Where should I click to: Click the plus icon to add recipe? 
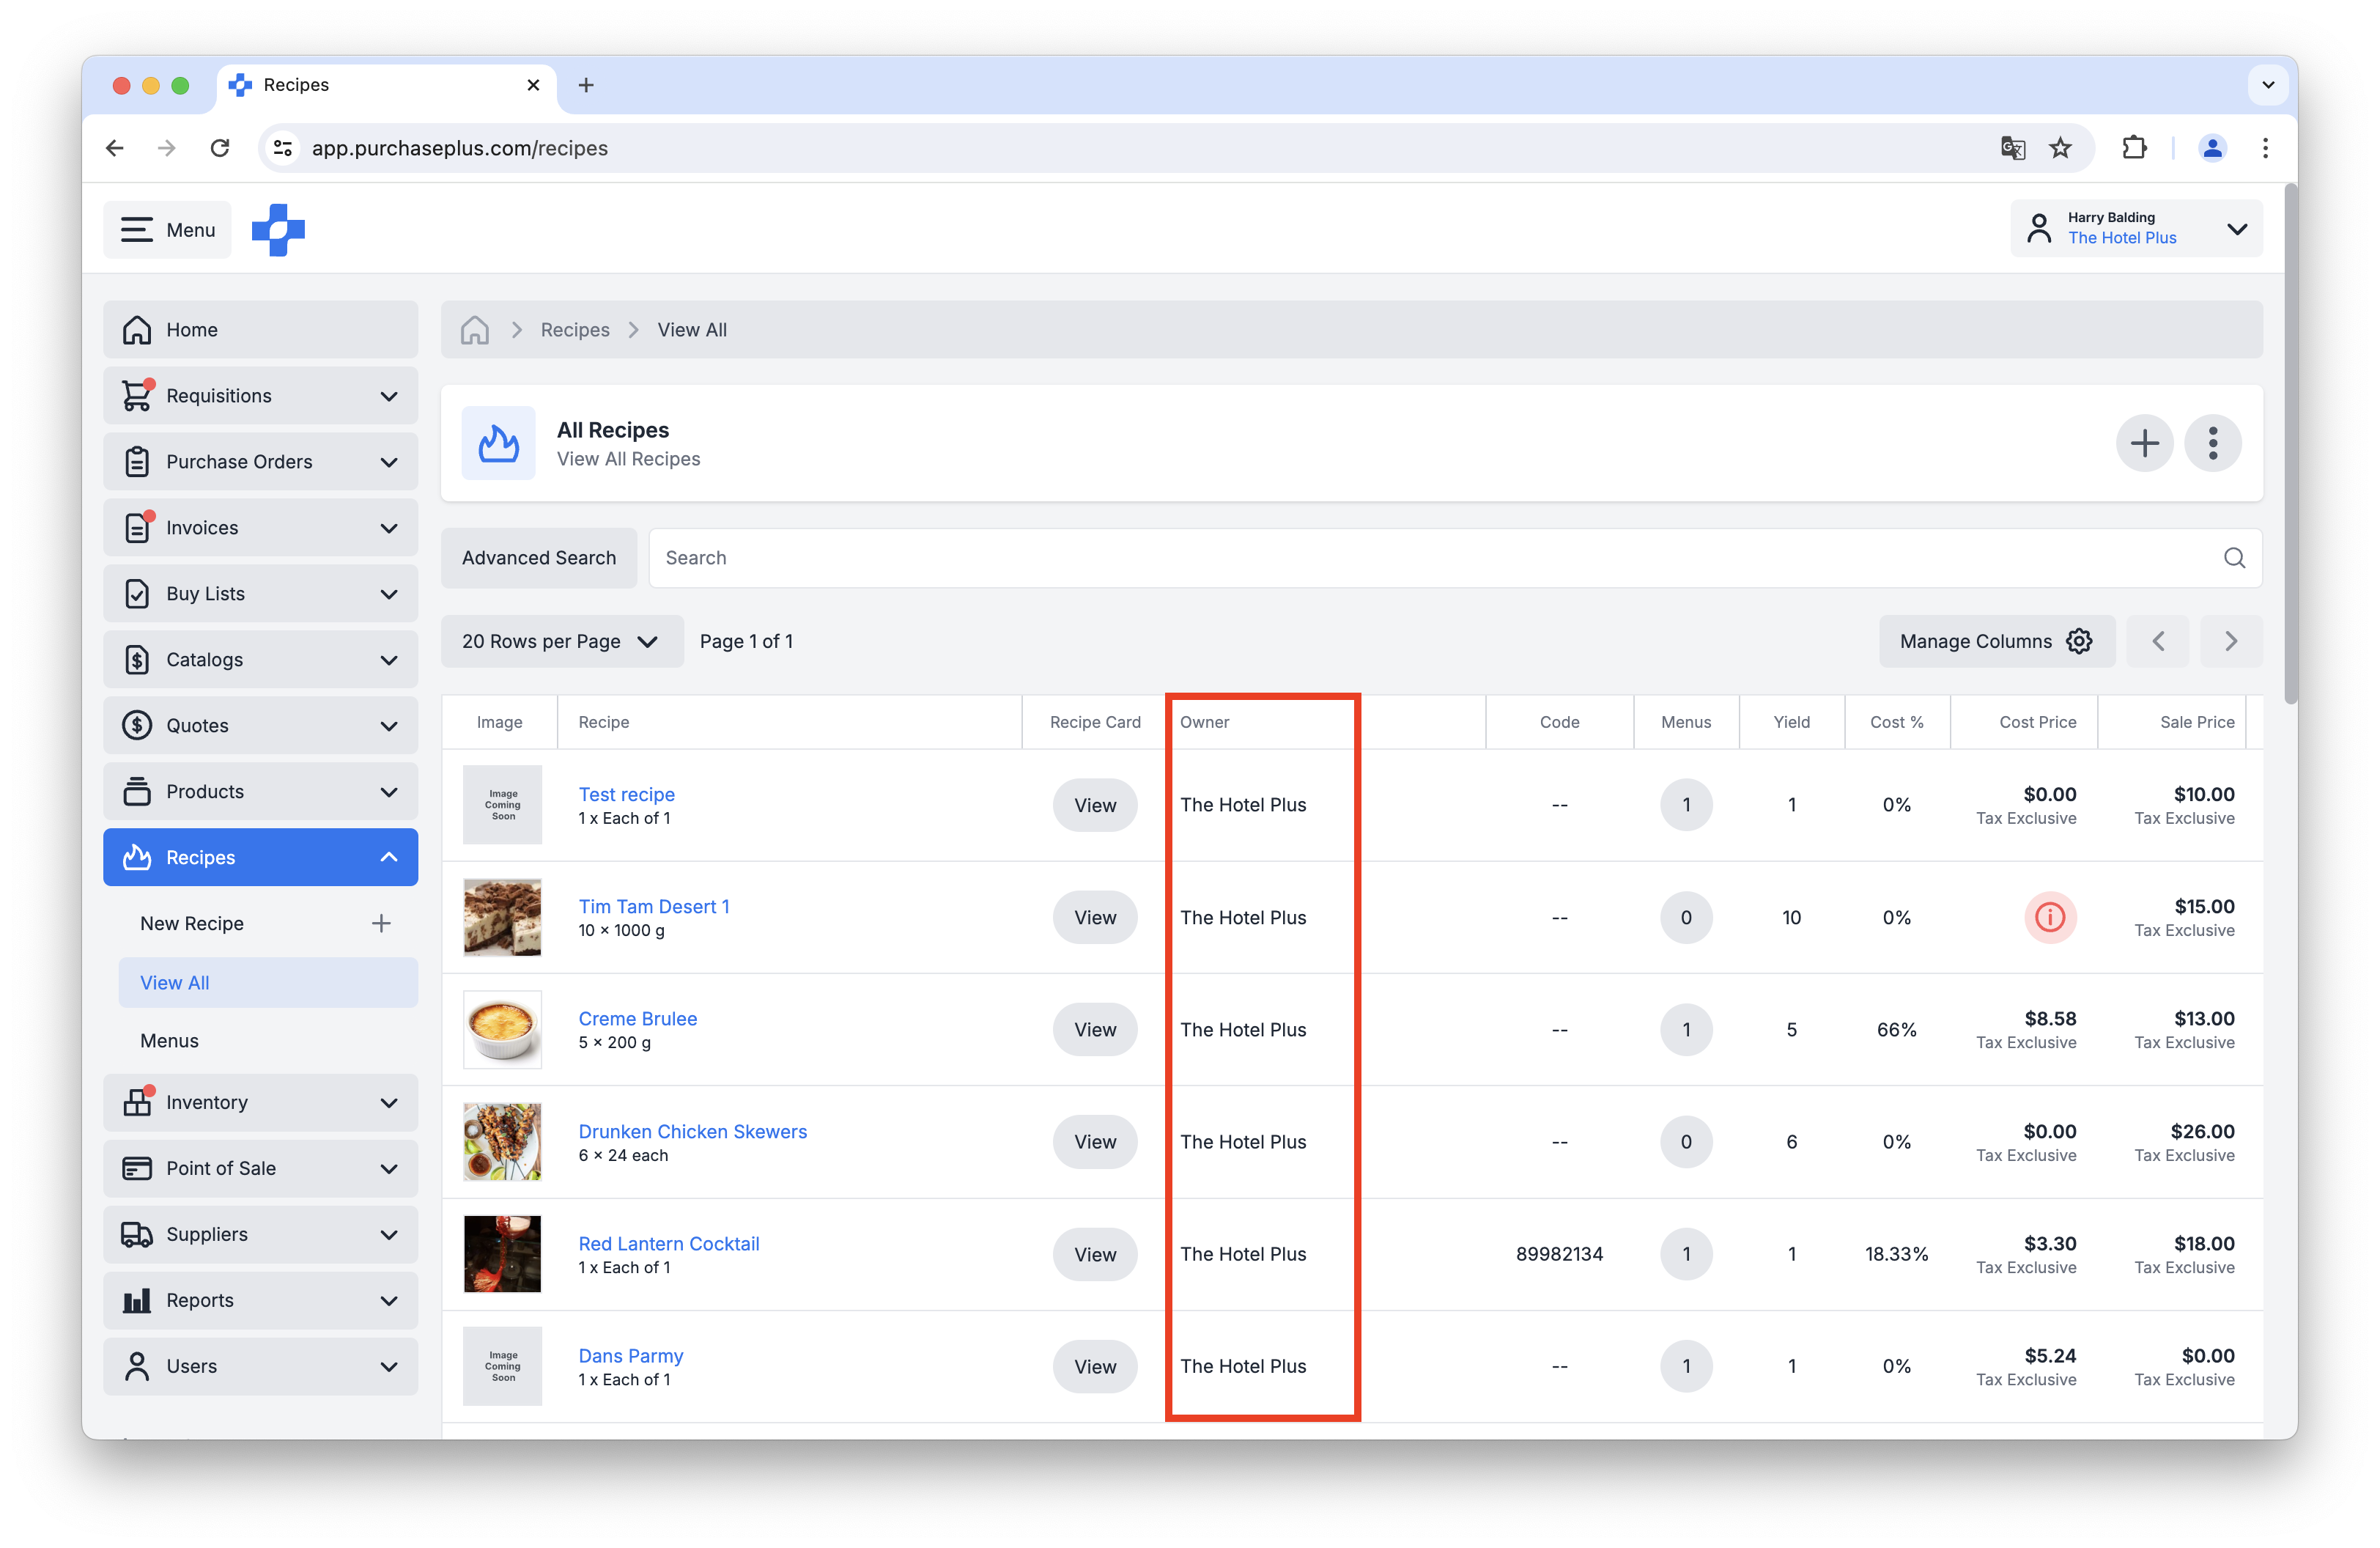(2143, 443)
